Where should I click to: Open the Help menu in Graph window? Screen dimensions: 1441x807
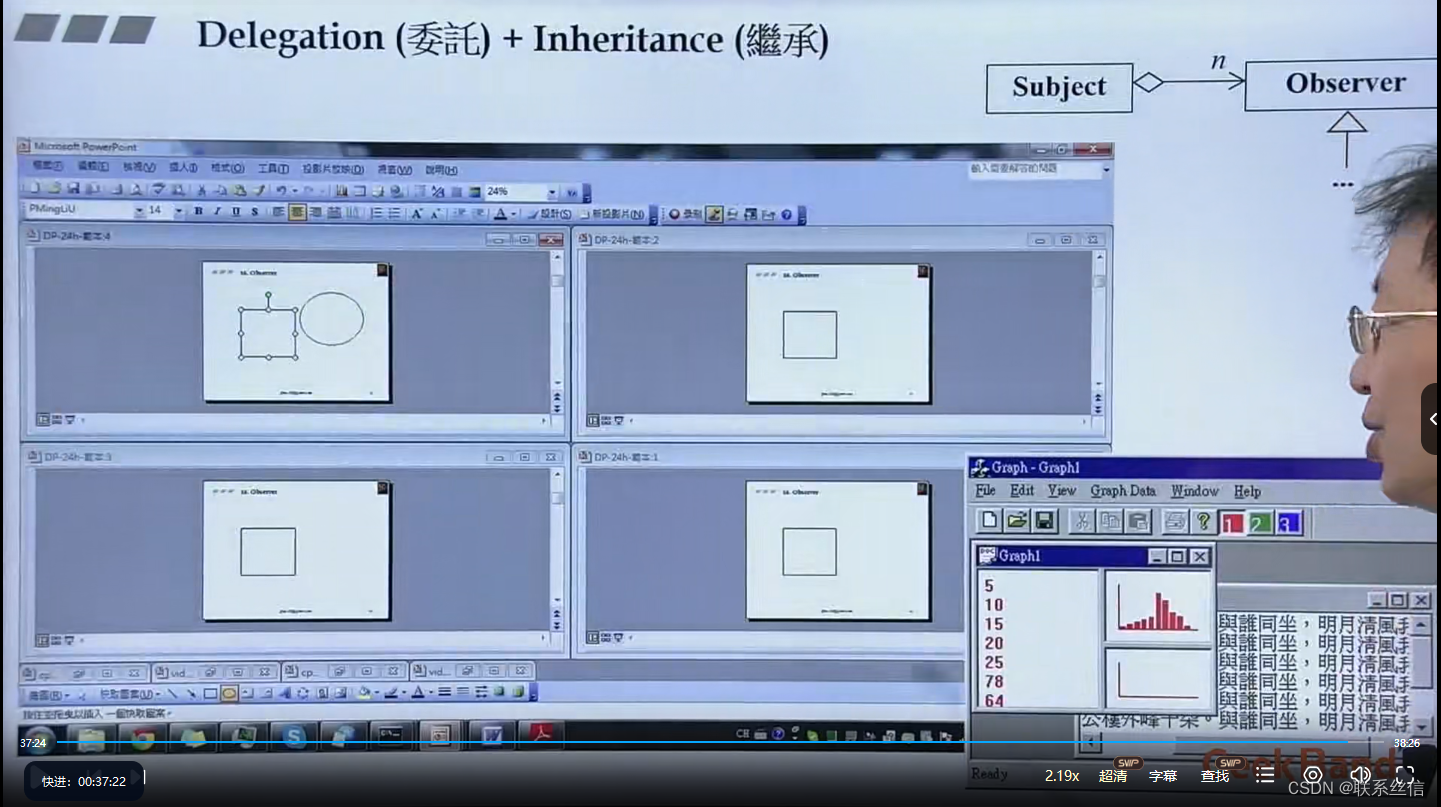click(x=1247, y=491)
